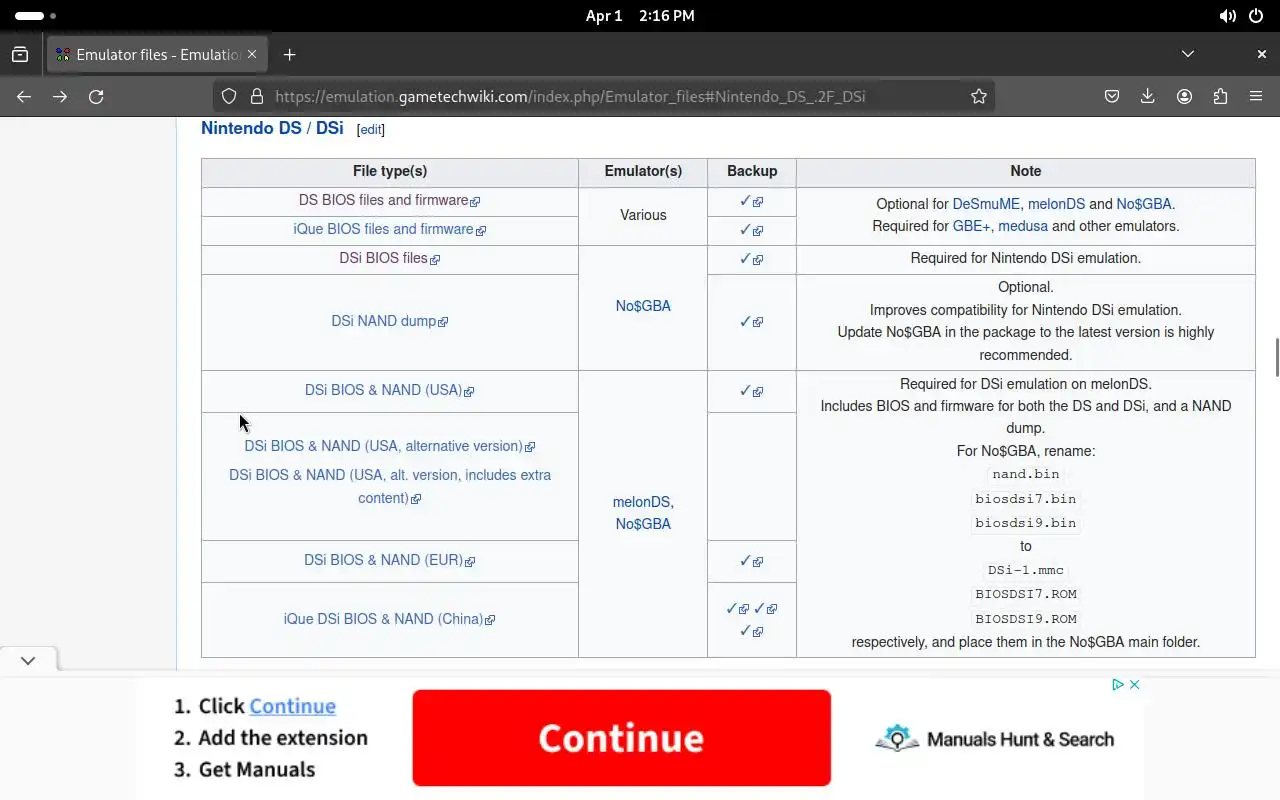Open DSi BIOS files link

coord(389,258)
